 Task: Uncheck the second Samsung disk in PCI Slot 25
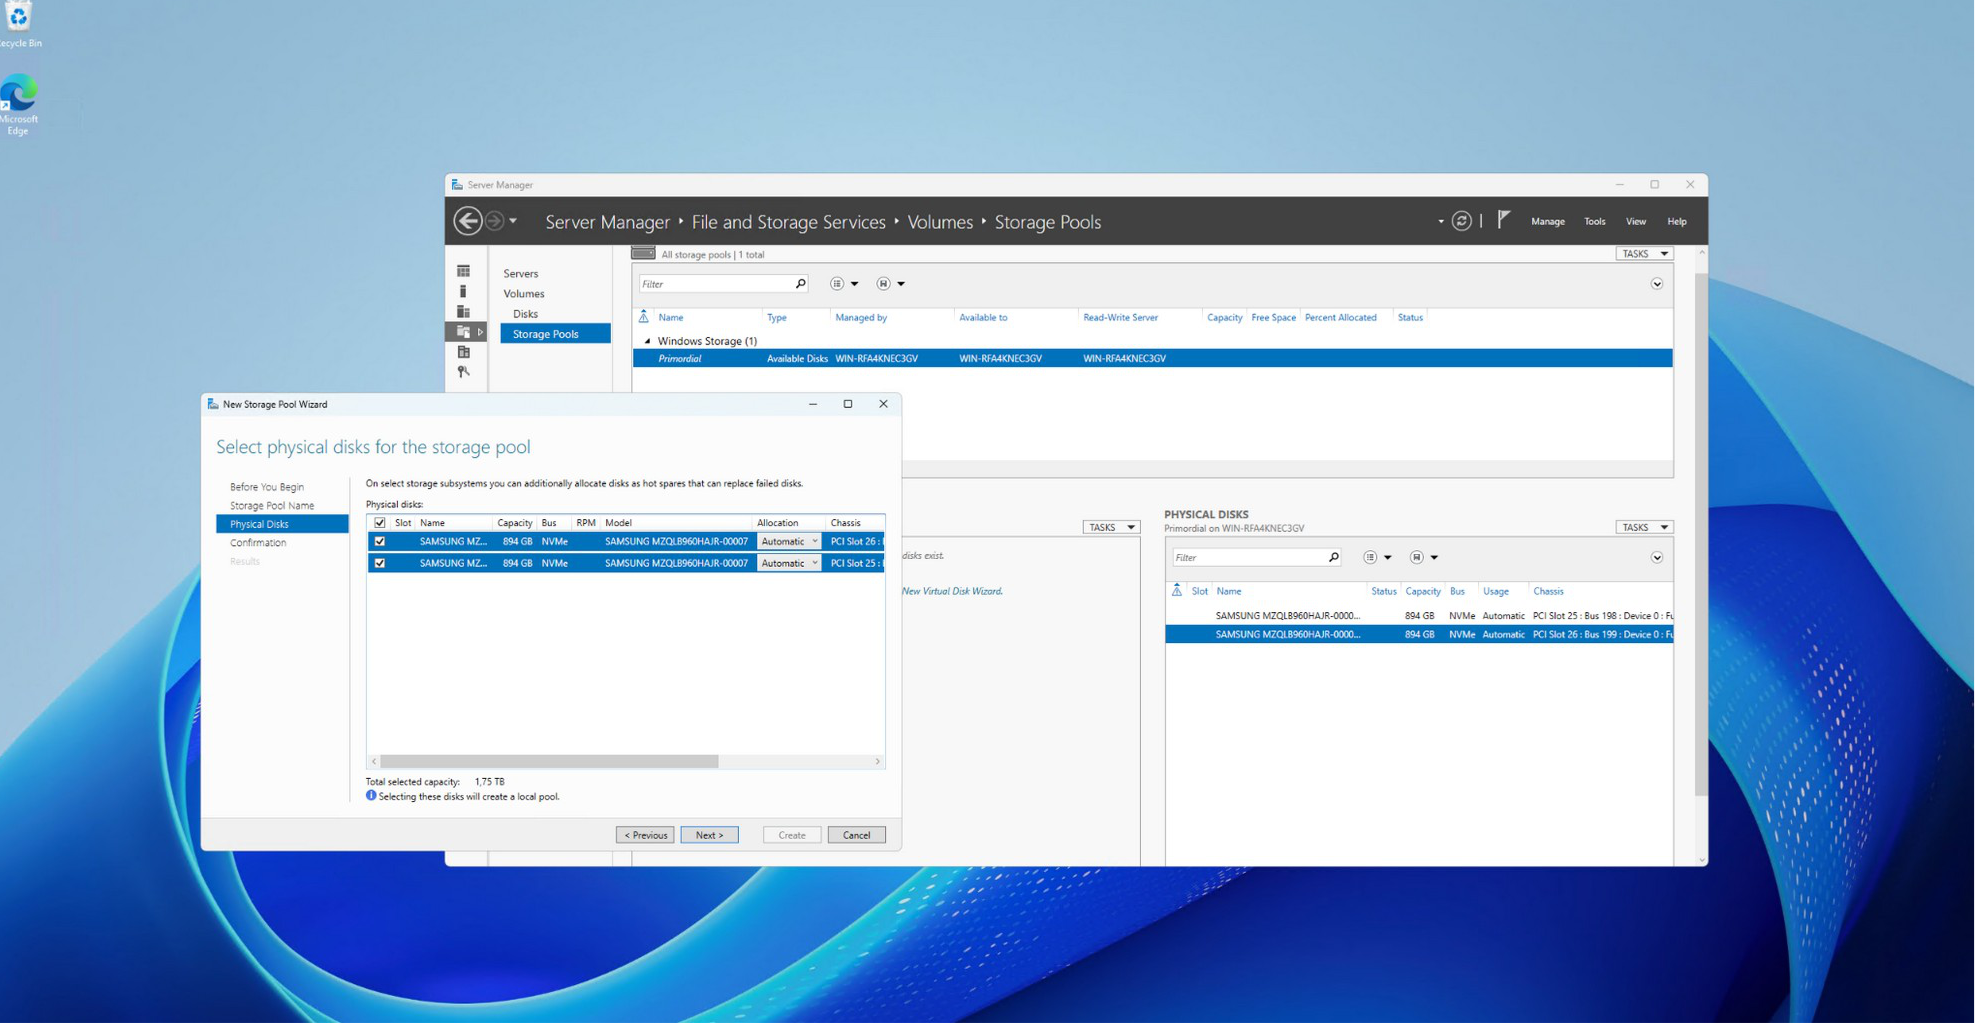[380, 564]
